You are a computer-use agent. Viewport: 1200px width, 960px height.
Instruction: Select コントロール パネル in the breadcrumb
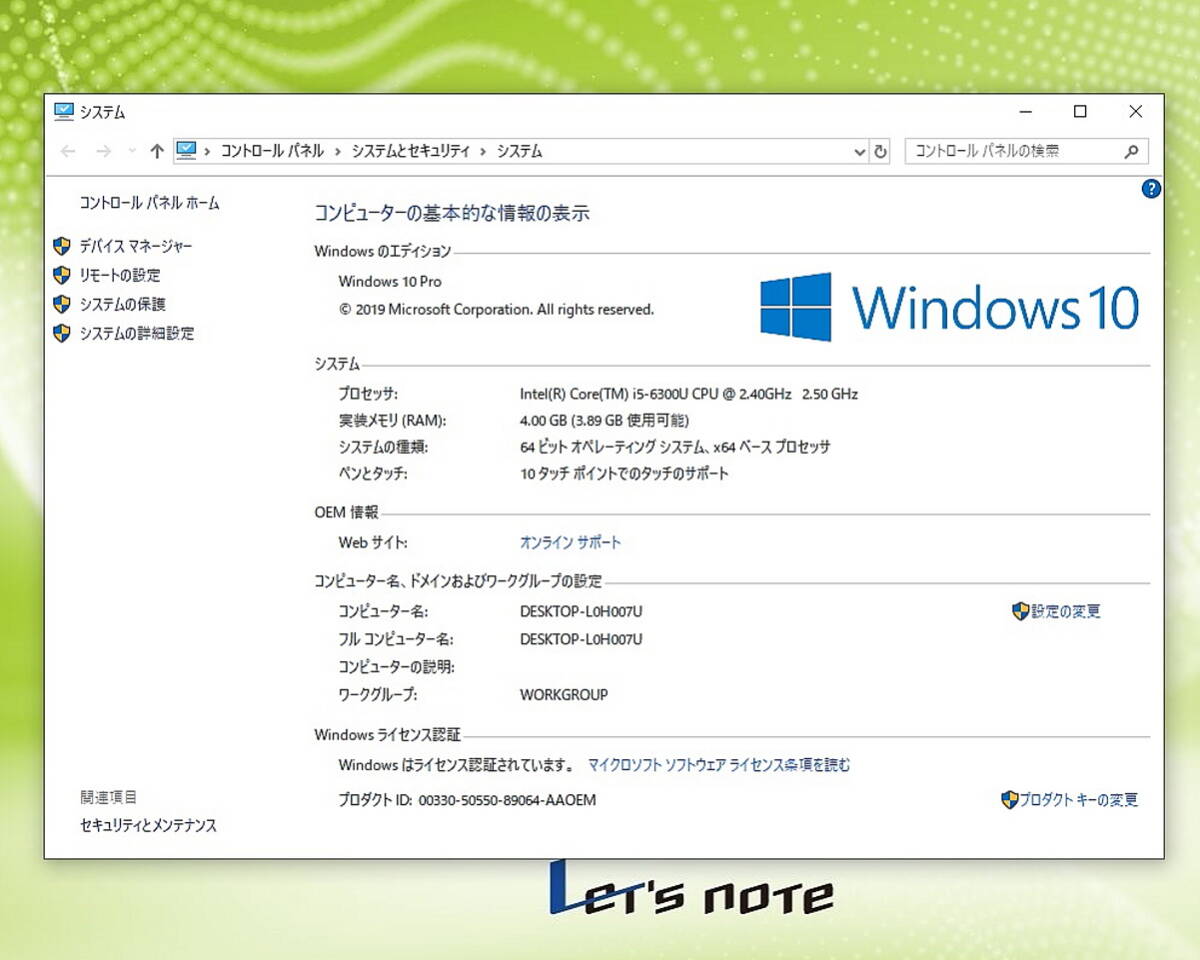coord(272,151)
